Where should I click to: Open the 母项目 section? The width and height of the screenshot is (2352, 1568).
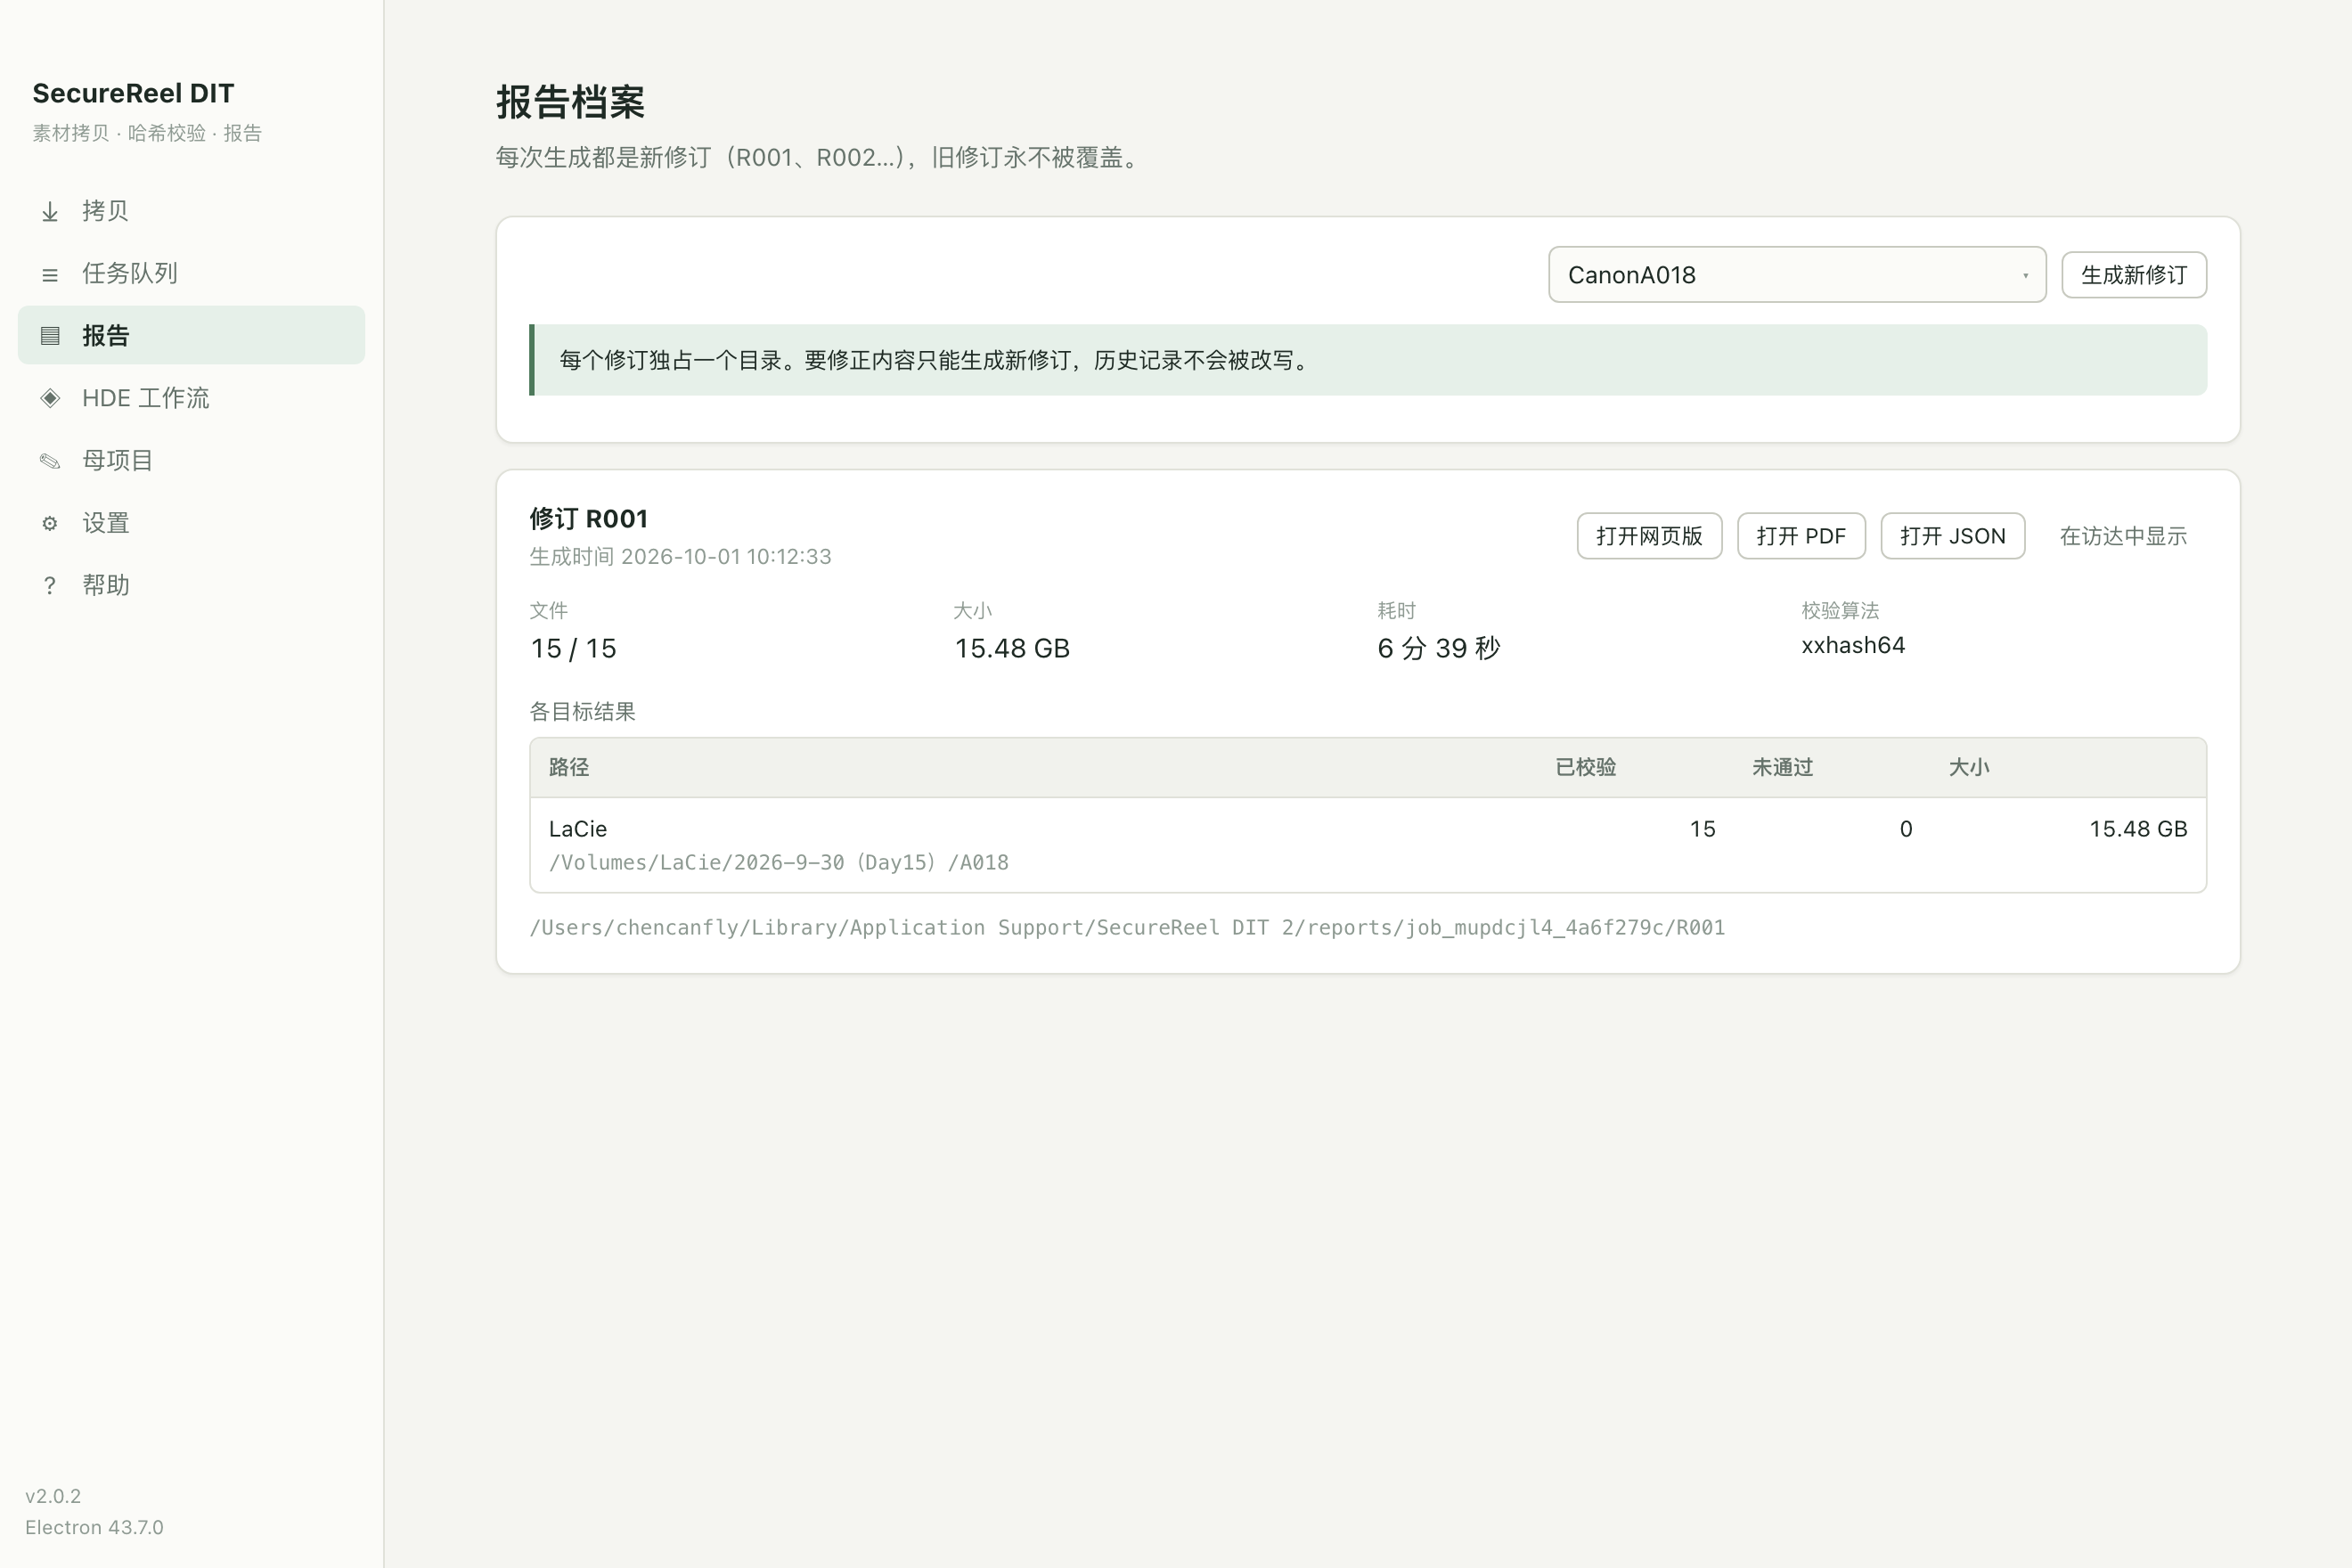point(191,460)
